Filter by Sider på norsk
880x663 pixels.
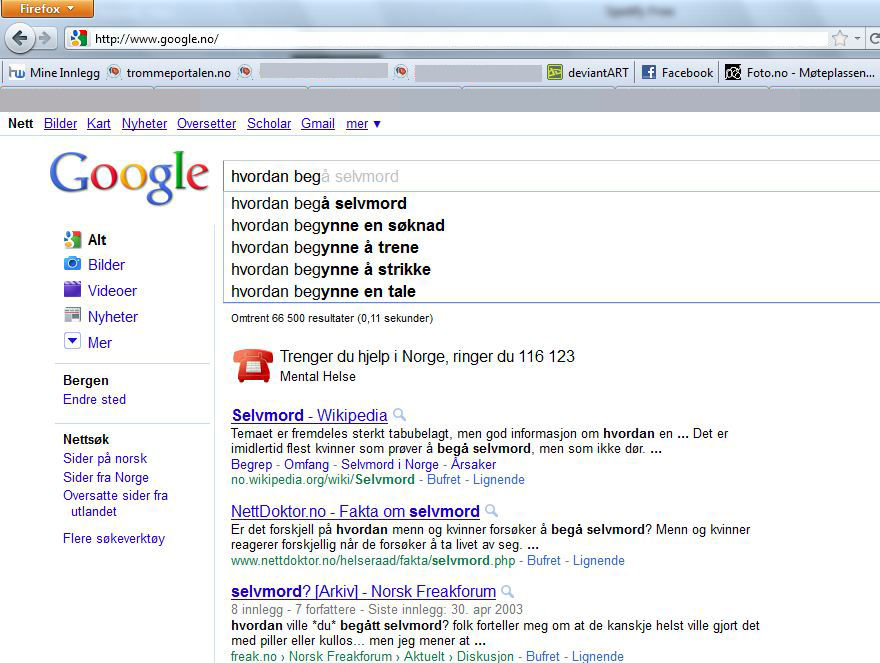coord(105,458)
